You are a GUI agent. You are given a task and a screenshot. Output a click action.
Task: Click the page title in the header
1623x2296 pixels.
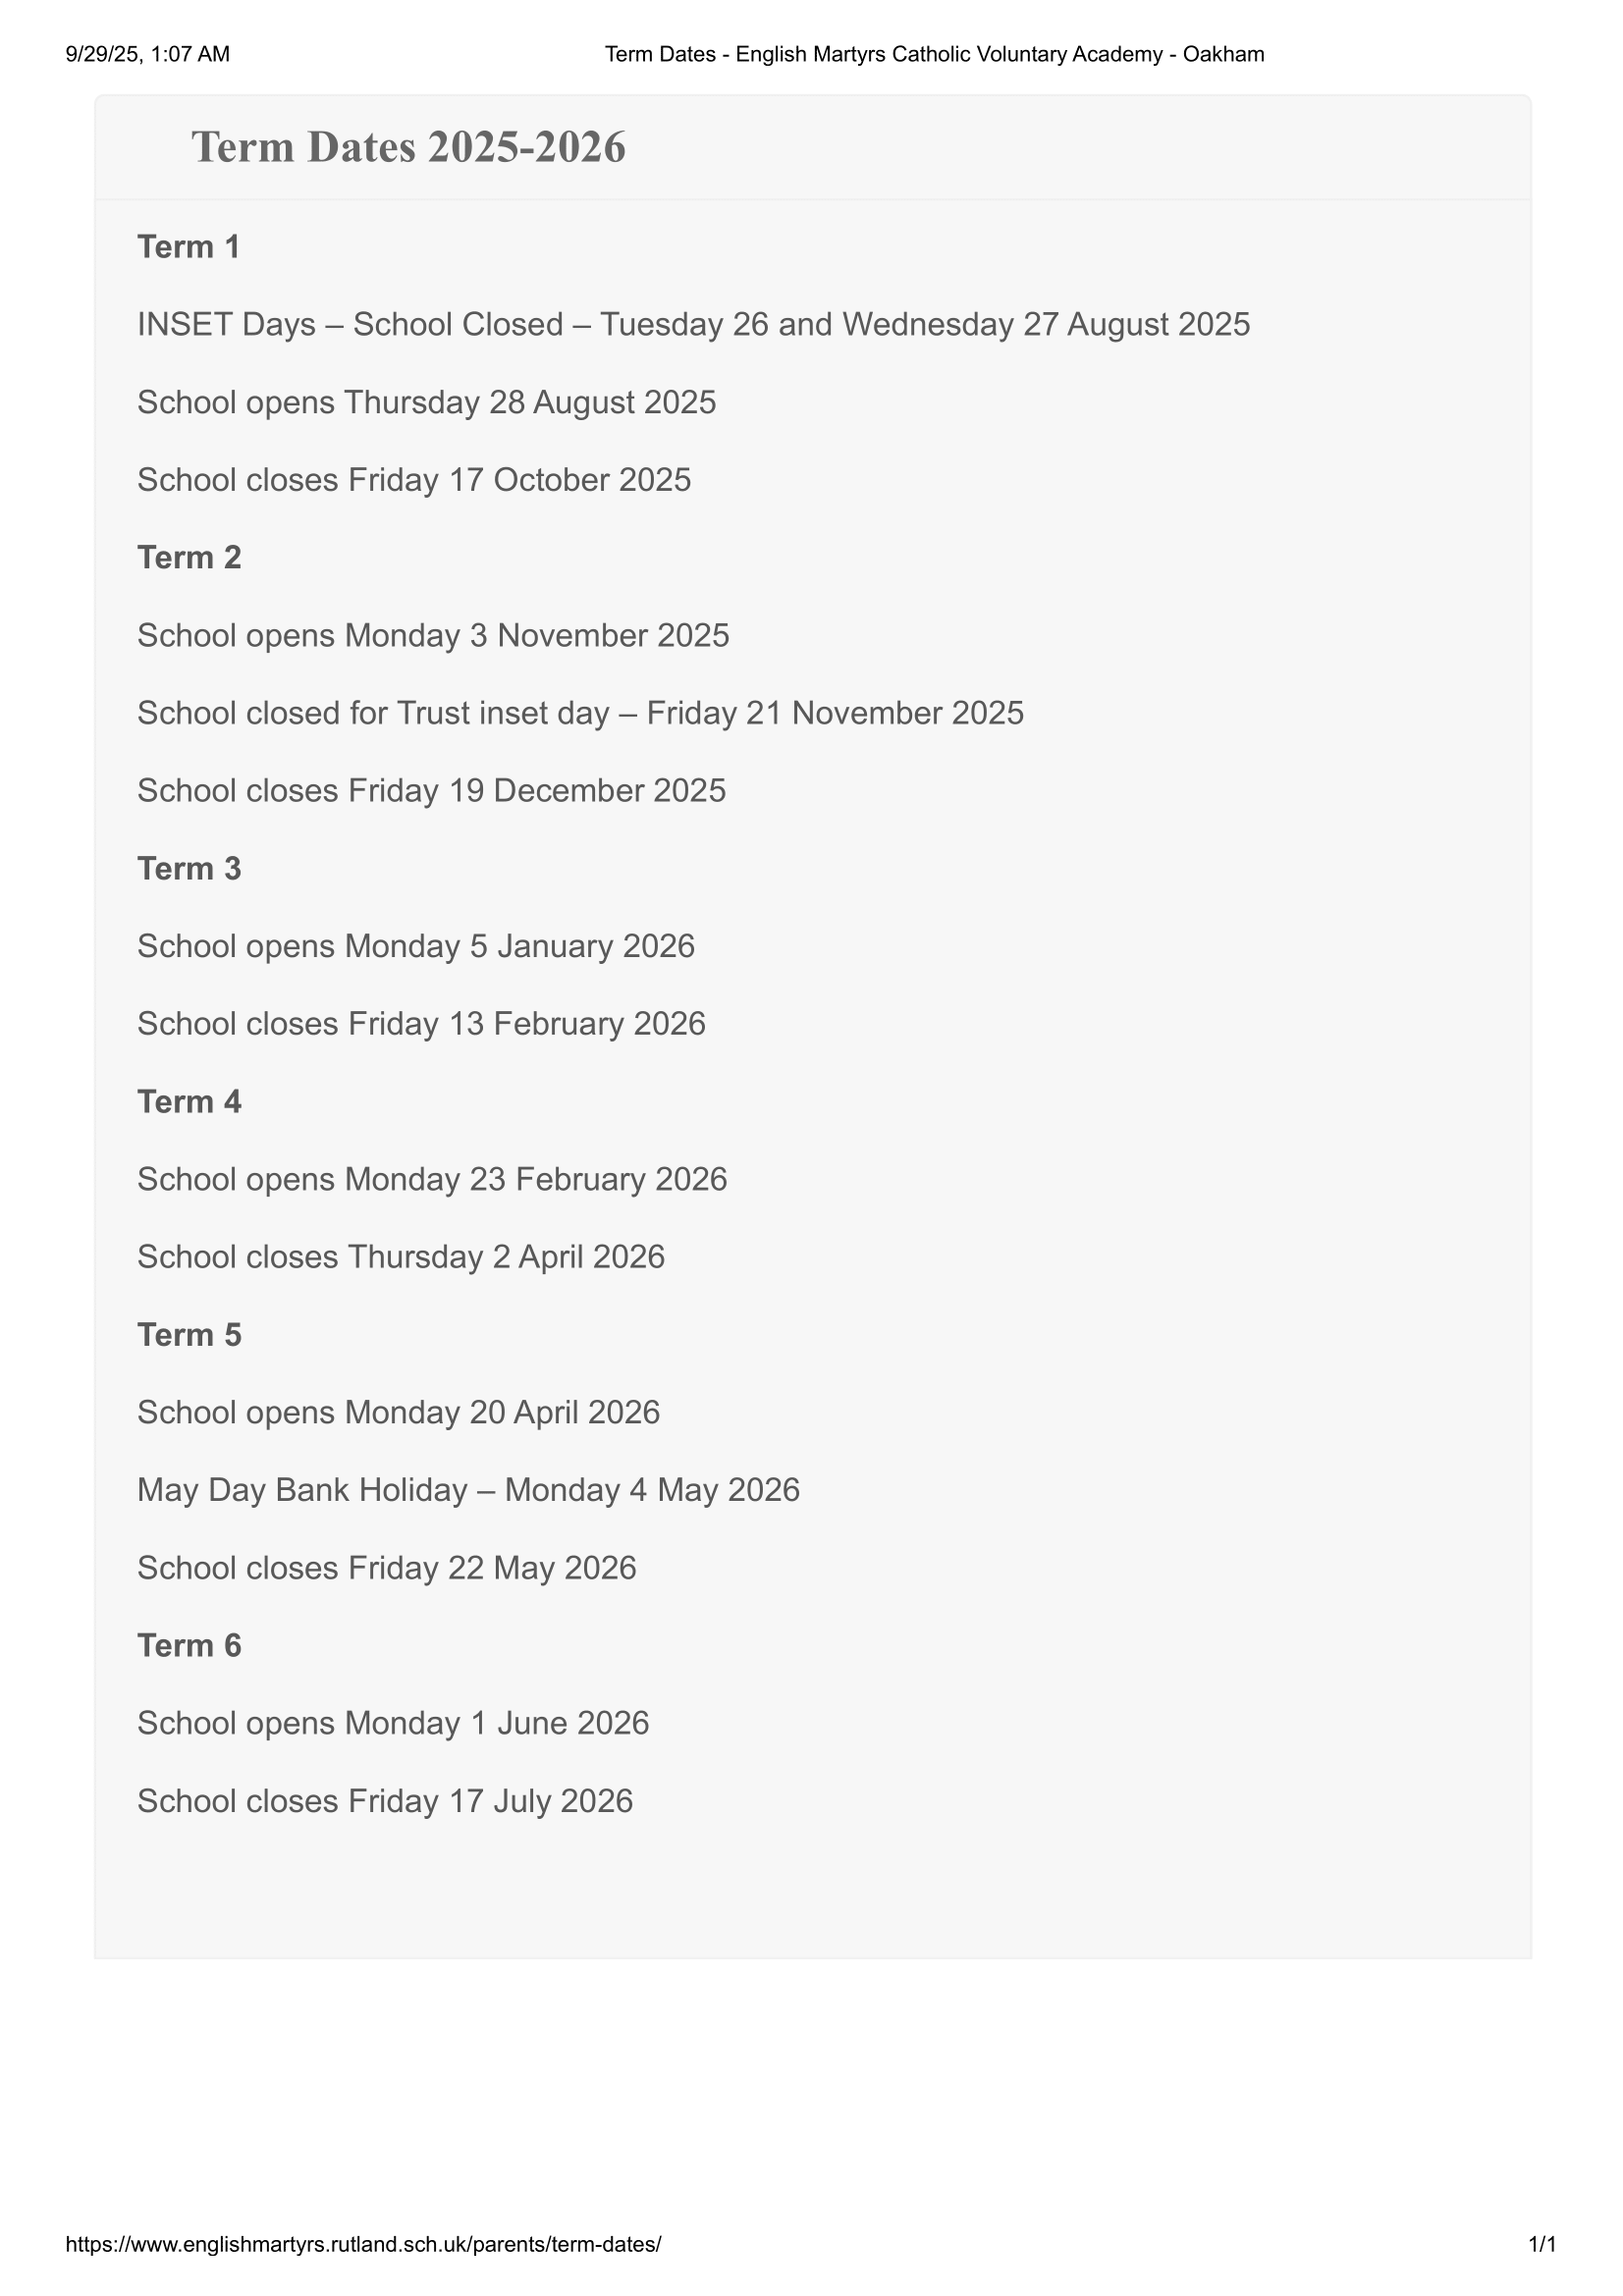click(x=934, y=54)
